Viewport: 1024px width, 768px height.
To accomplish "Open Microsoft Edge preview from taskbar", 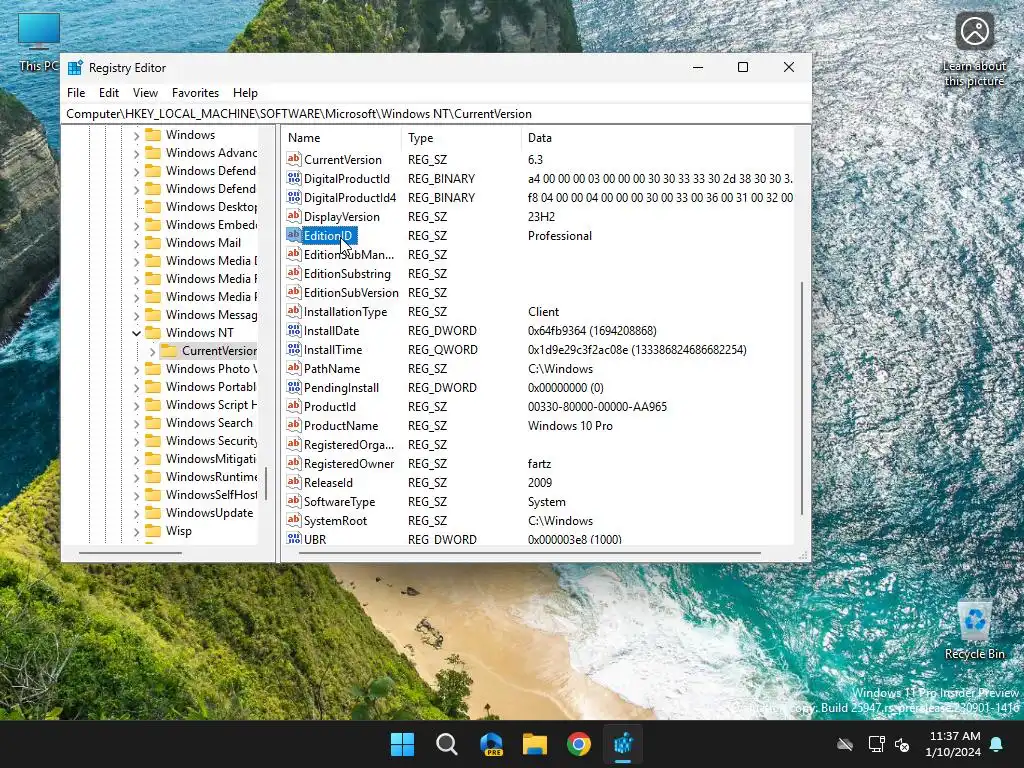I will [x=491, y=744].
